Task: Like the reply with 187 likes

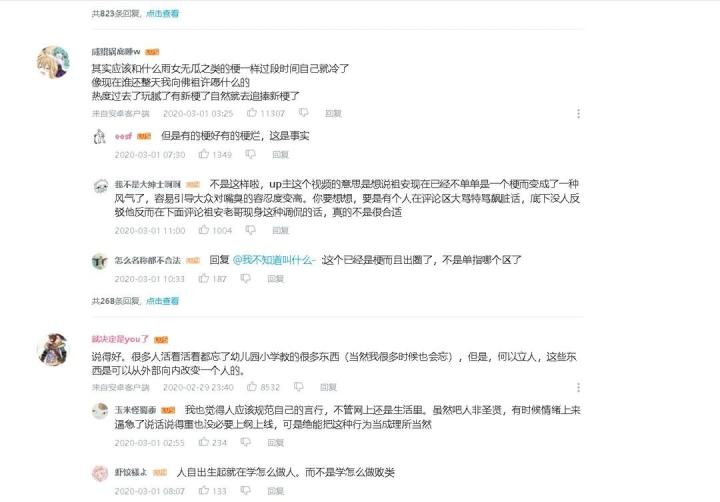Action: click(x=203, y=278)
